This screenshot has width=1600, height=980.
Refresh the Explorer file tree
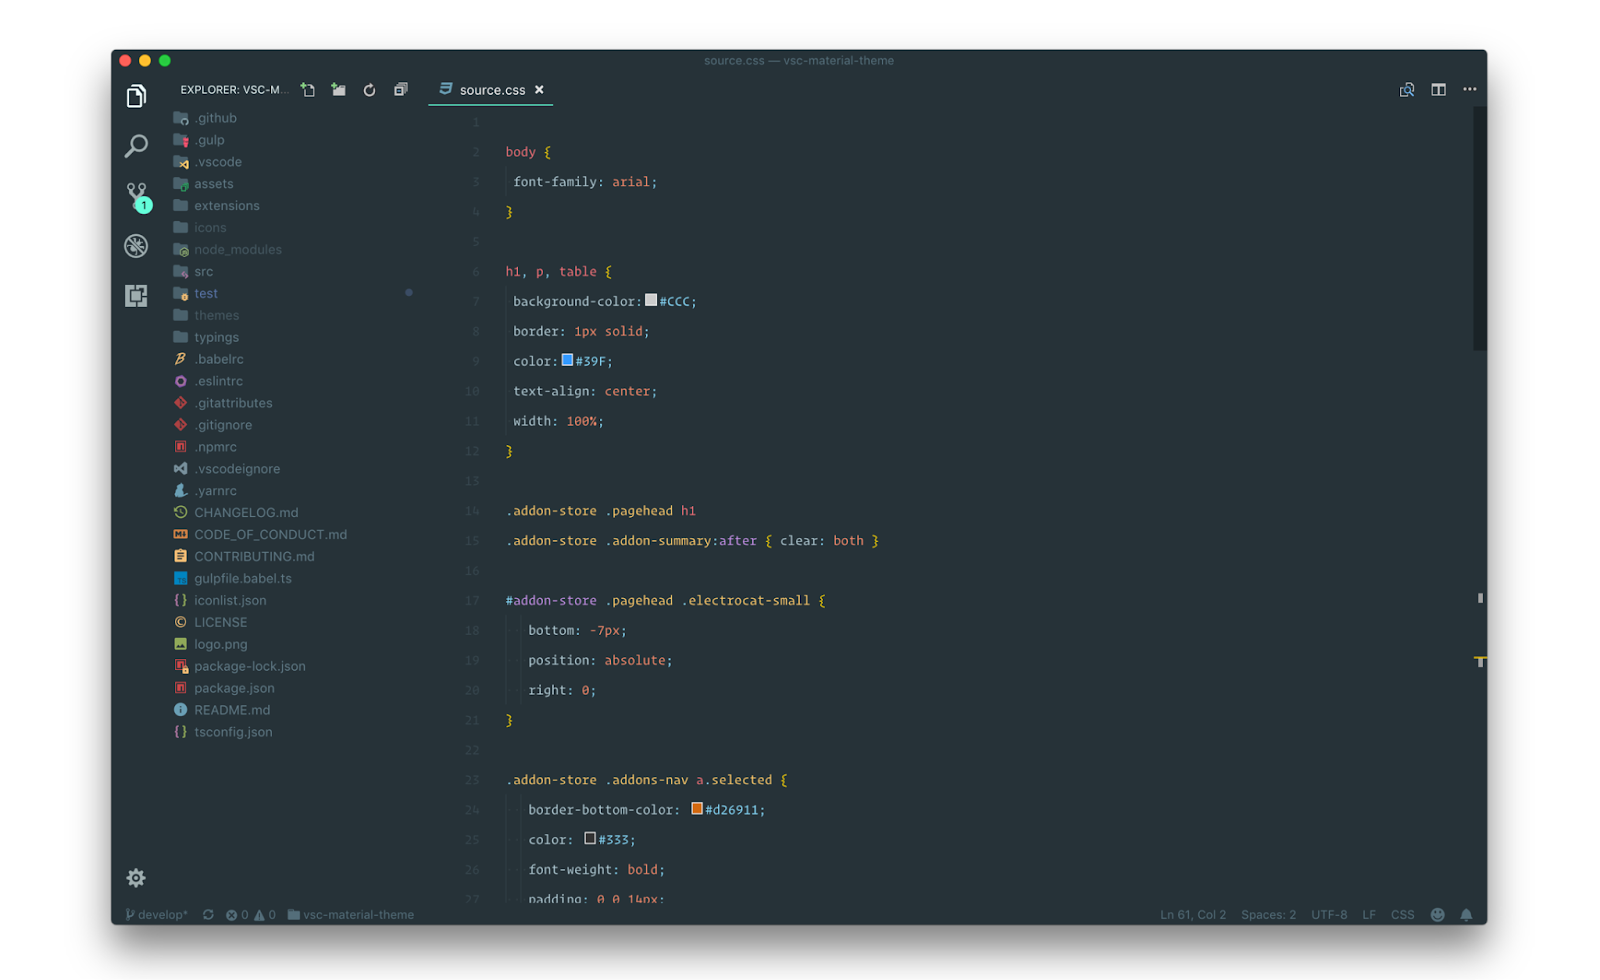click(369, 89)
